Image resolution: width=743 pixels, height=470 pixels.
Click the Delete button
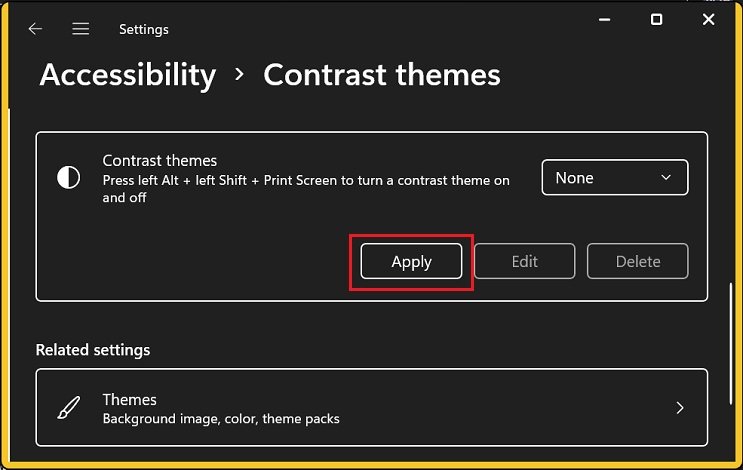638,261
